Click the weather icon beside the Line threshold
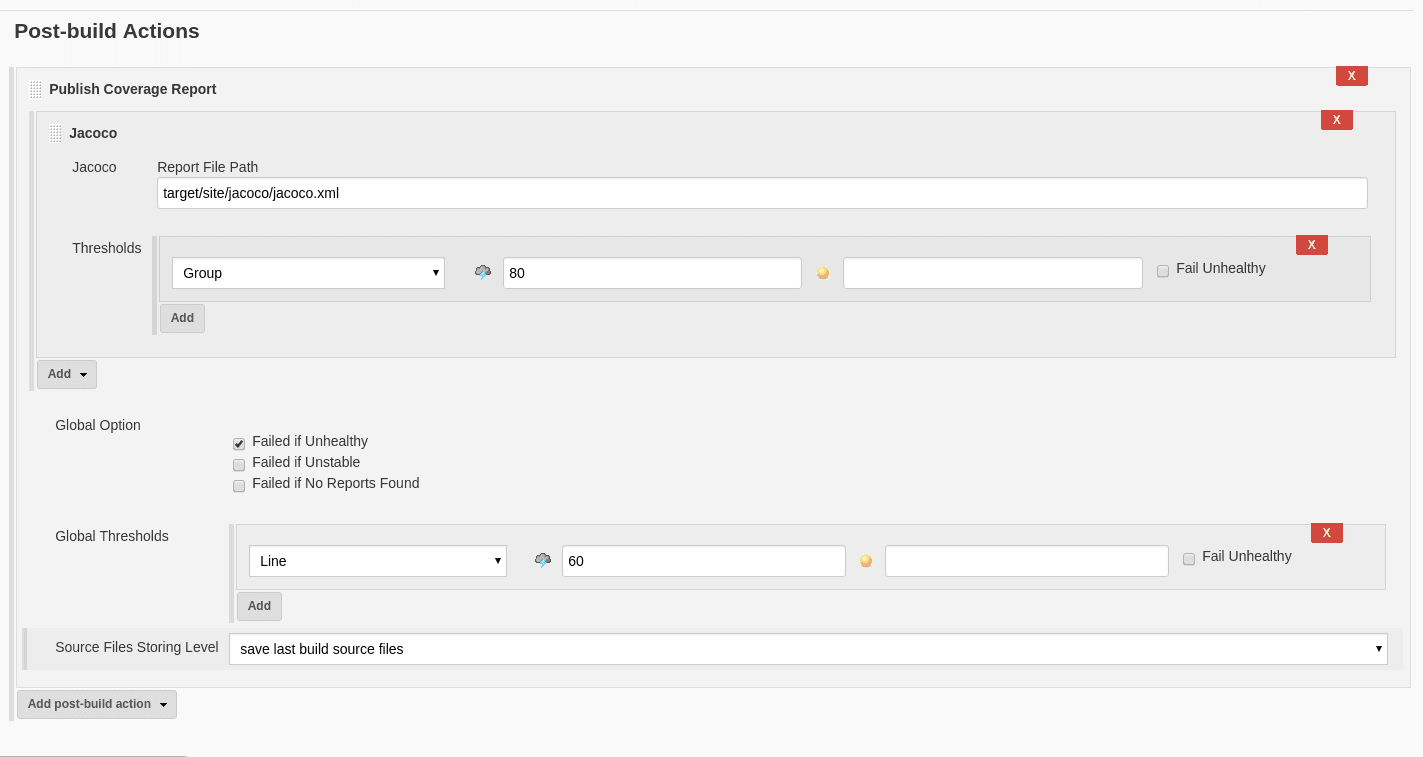 pos(541,560)
